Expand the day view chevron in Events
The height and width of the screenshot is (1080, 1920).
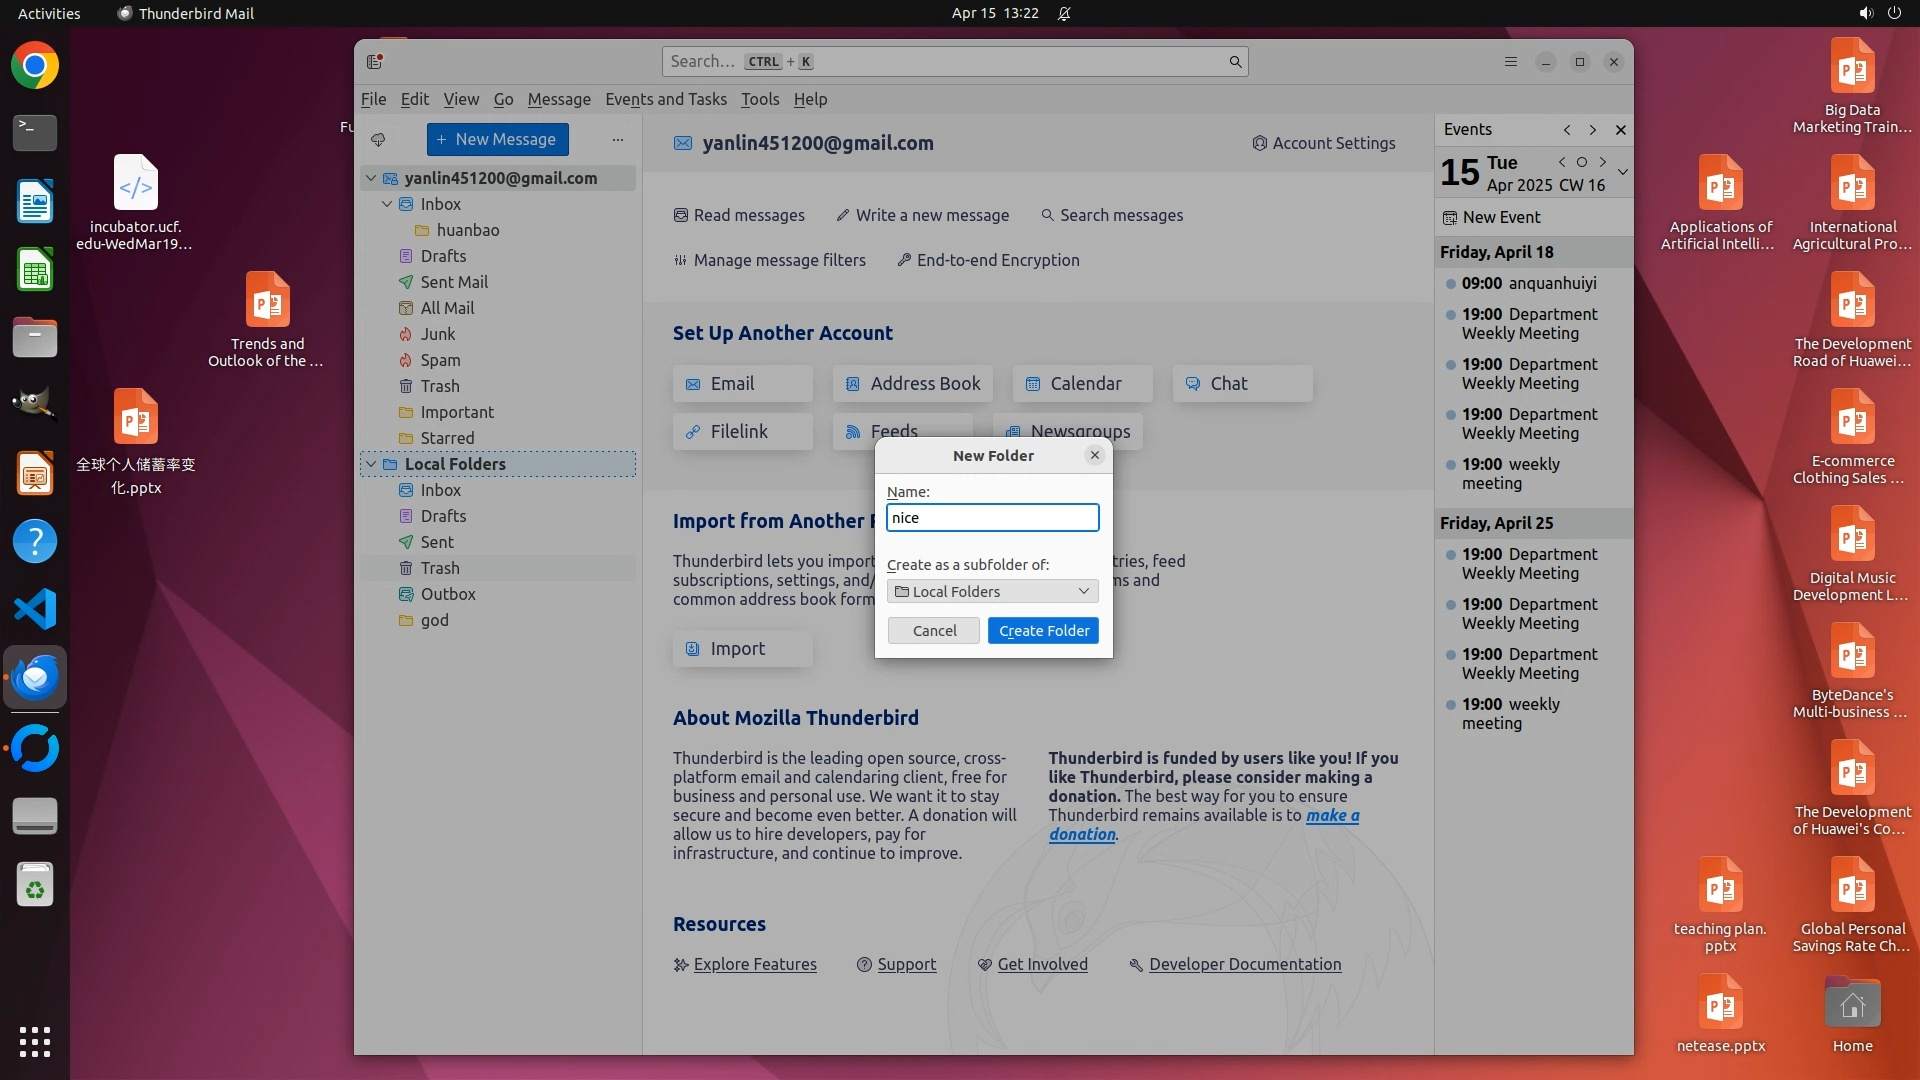tap(1623, 172)
